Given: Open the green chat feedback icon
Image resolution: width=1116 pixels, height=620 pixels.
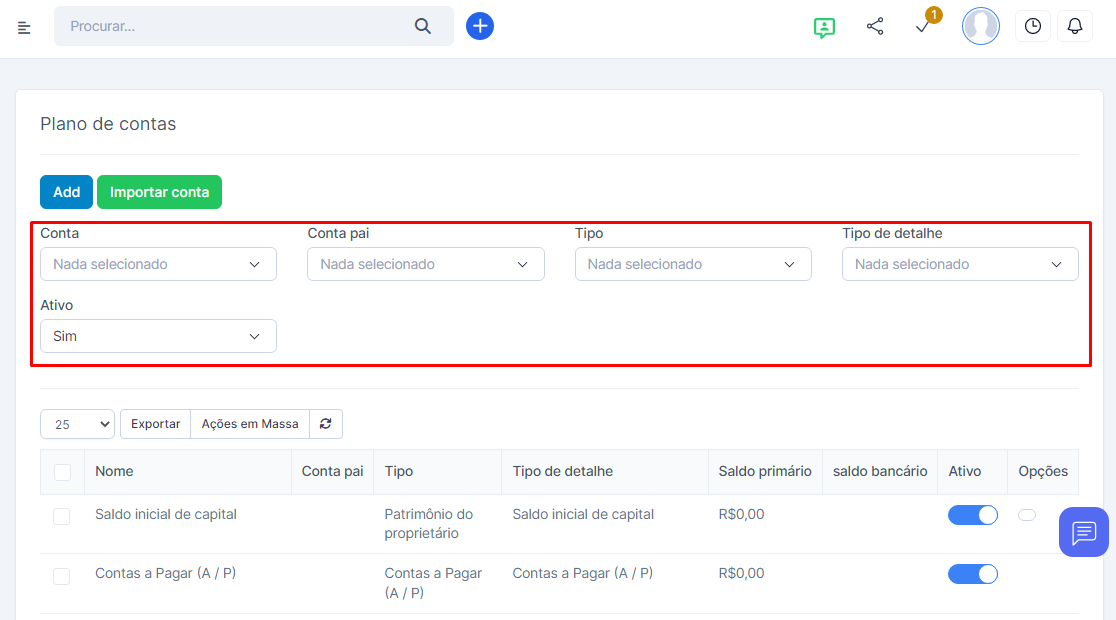Looking at the screenshot, I should click(x=824, y=27).
